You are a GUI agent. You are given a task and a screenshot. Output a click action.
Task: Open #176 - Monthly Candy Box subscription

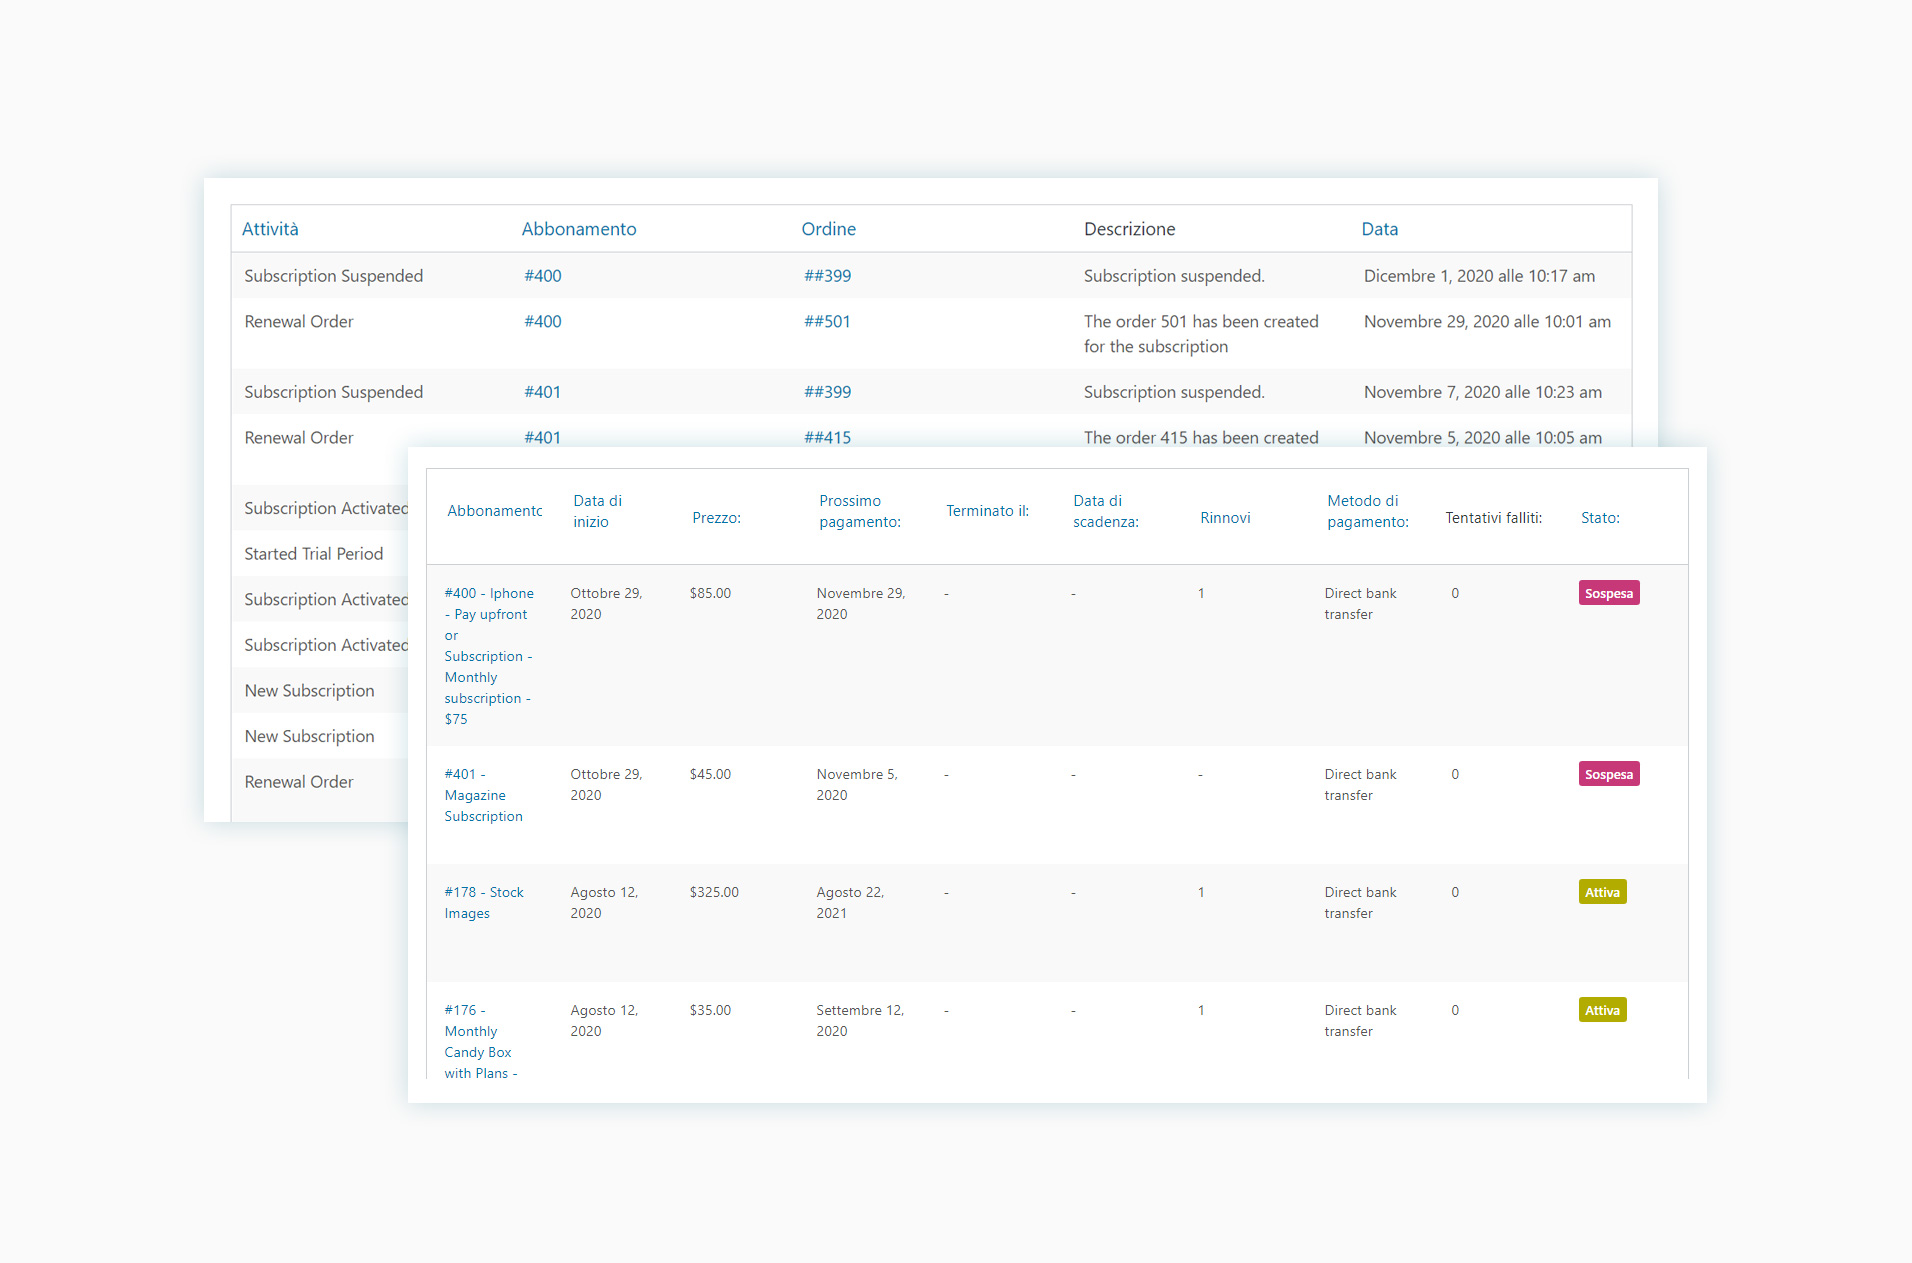point(481,1041)
